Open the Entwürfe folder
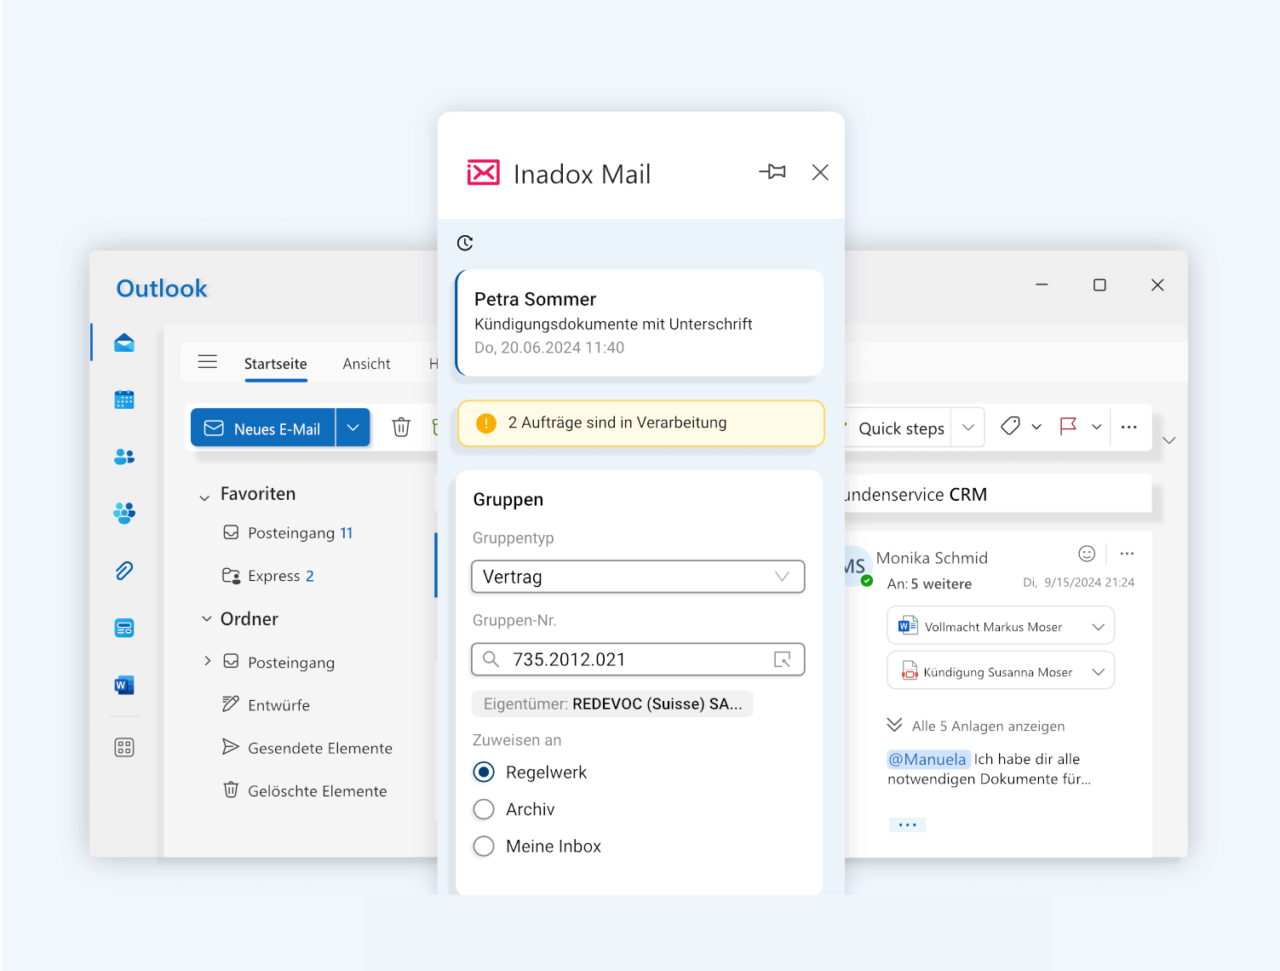 266,705
